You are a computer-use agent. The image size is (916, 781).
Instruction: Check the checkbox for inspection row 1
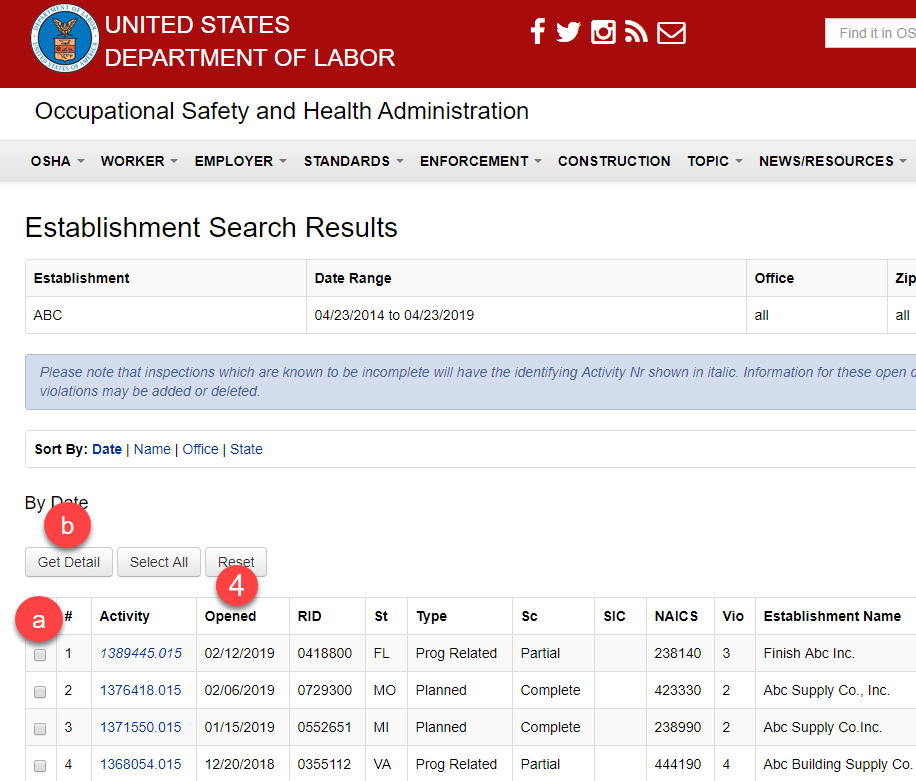pos(40,655)
